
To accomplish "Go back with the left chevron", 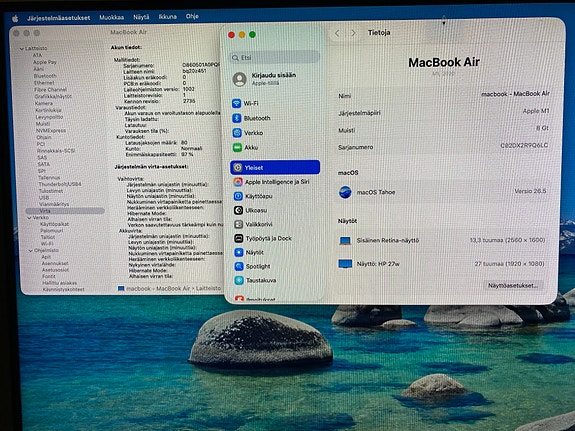I will click(337, 33).
